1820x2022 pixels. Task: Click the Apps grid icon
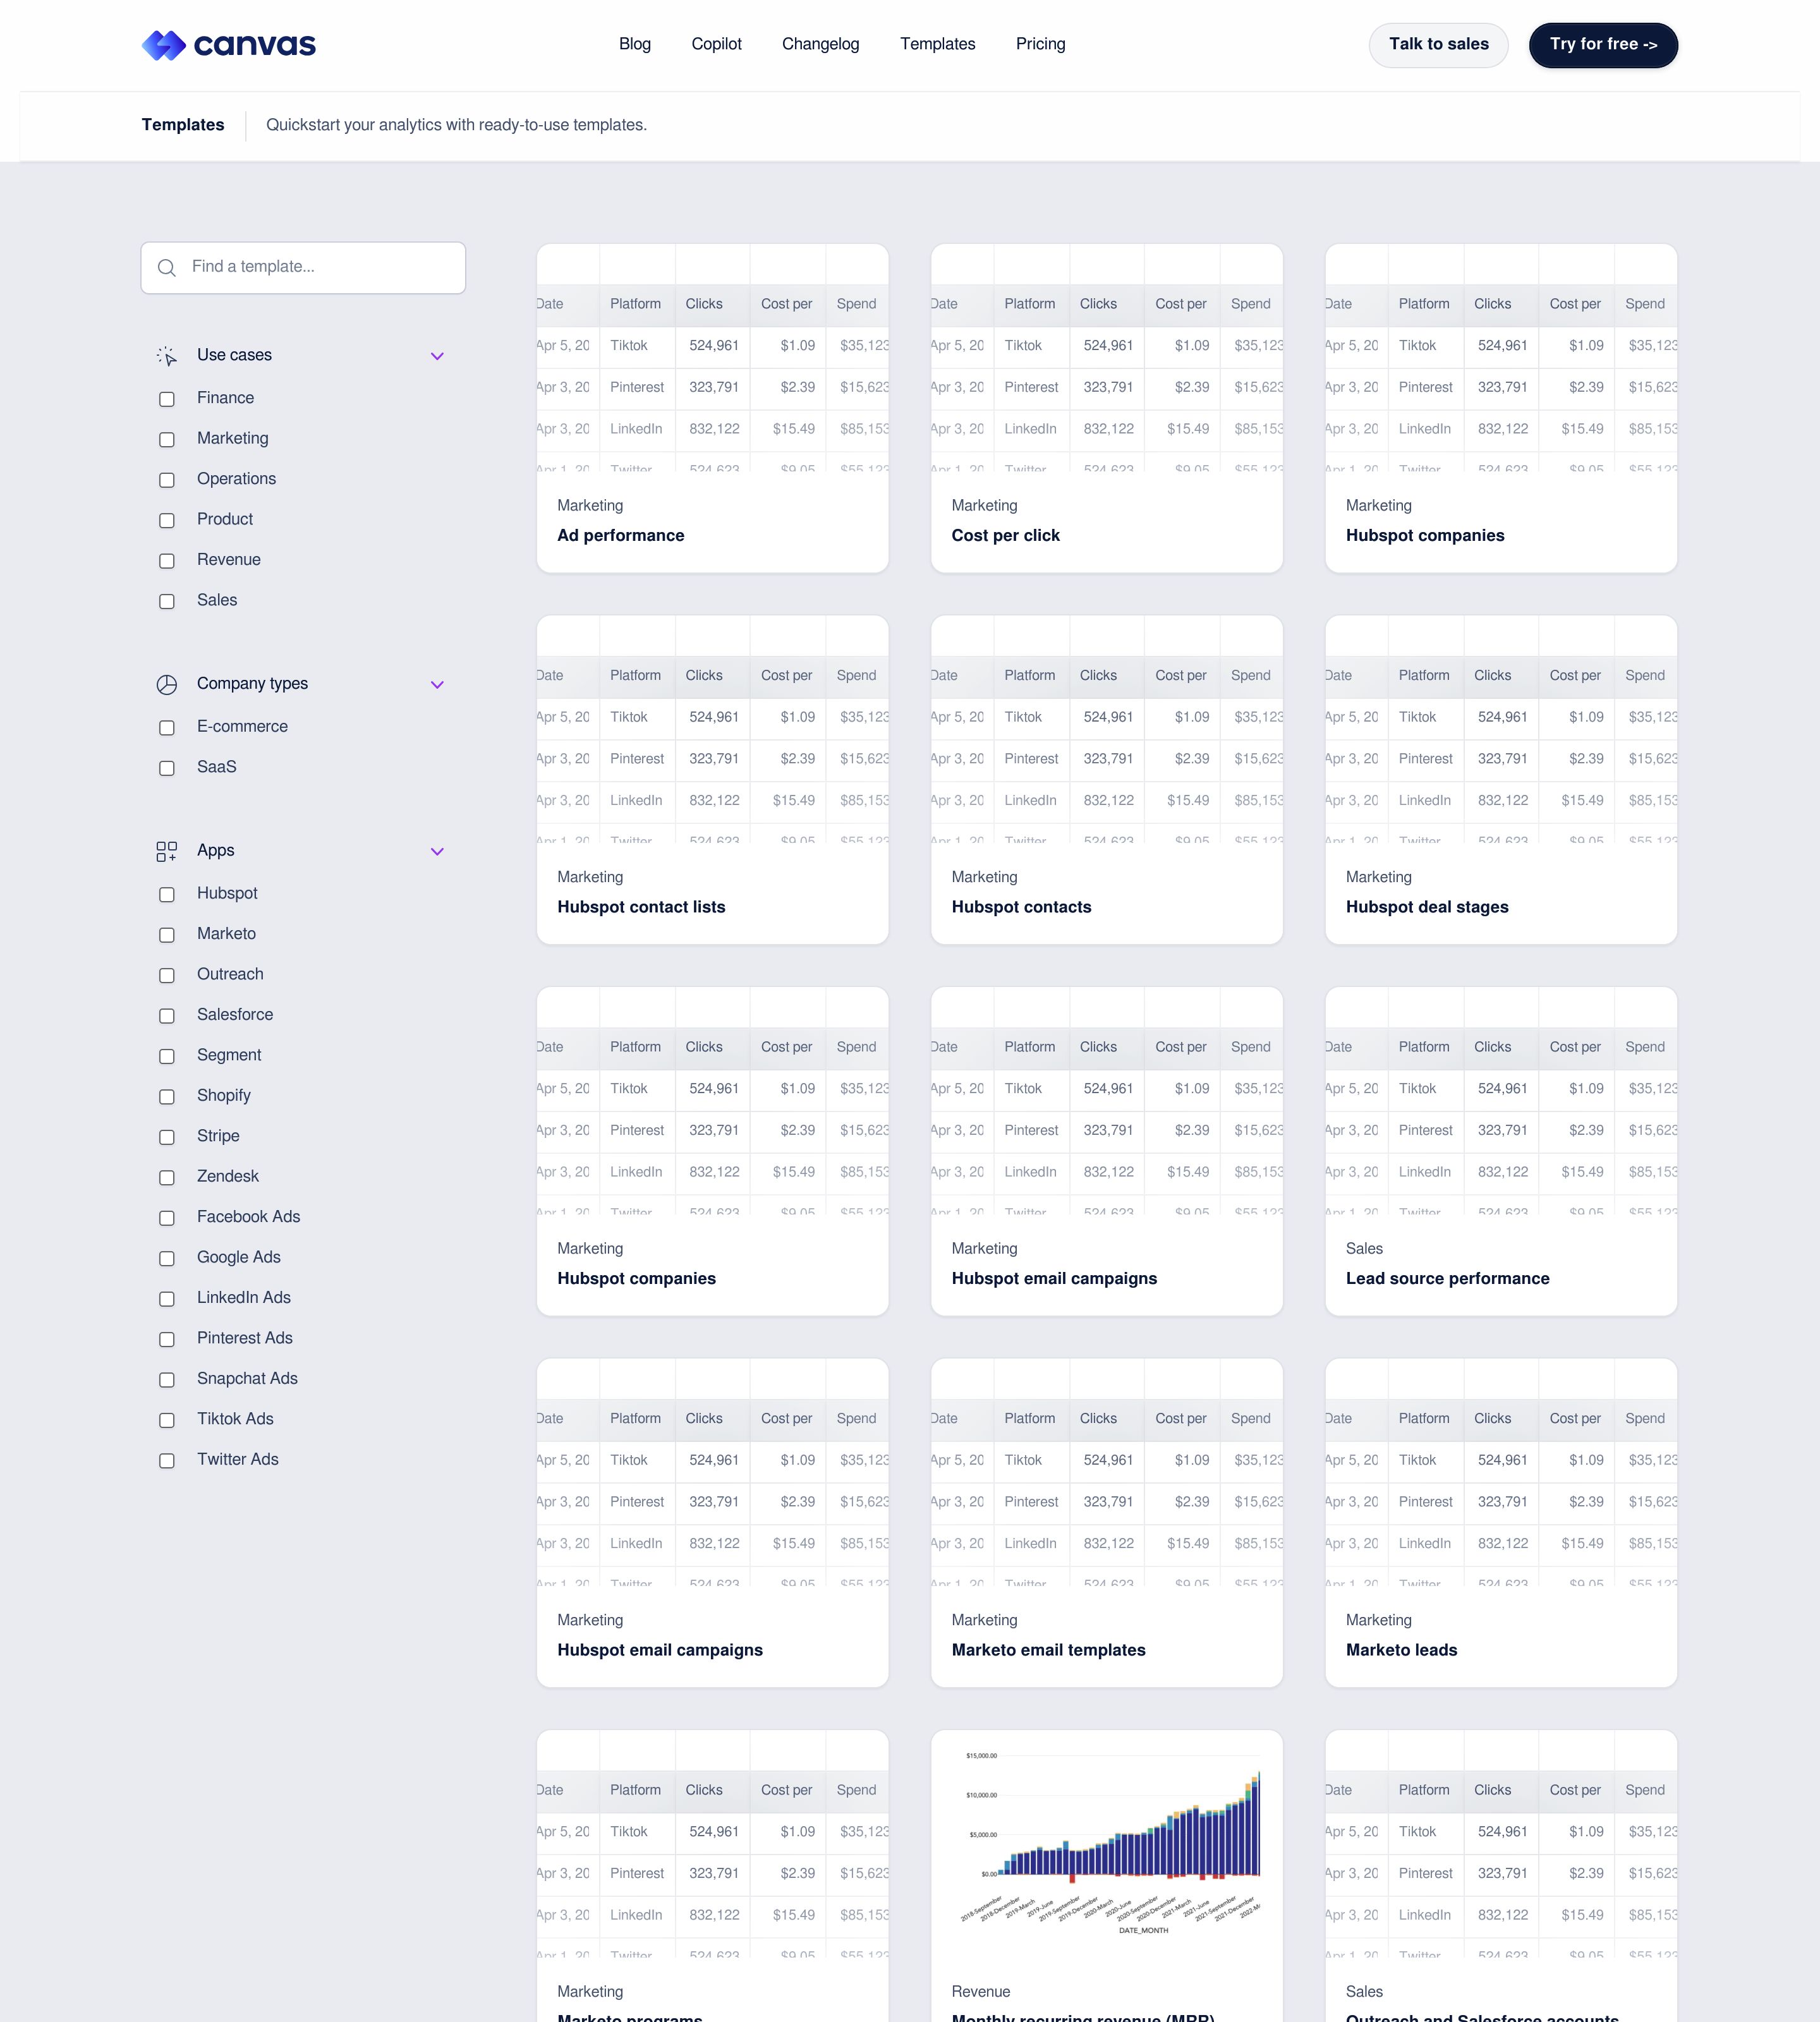coord(167,852)
